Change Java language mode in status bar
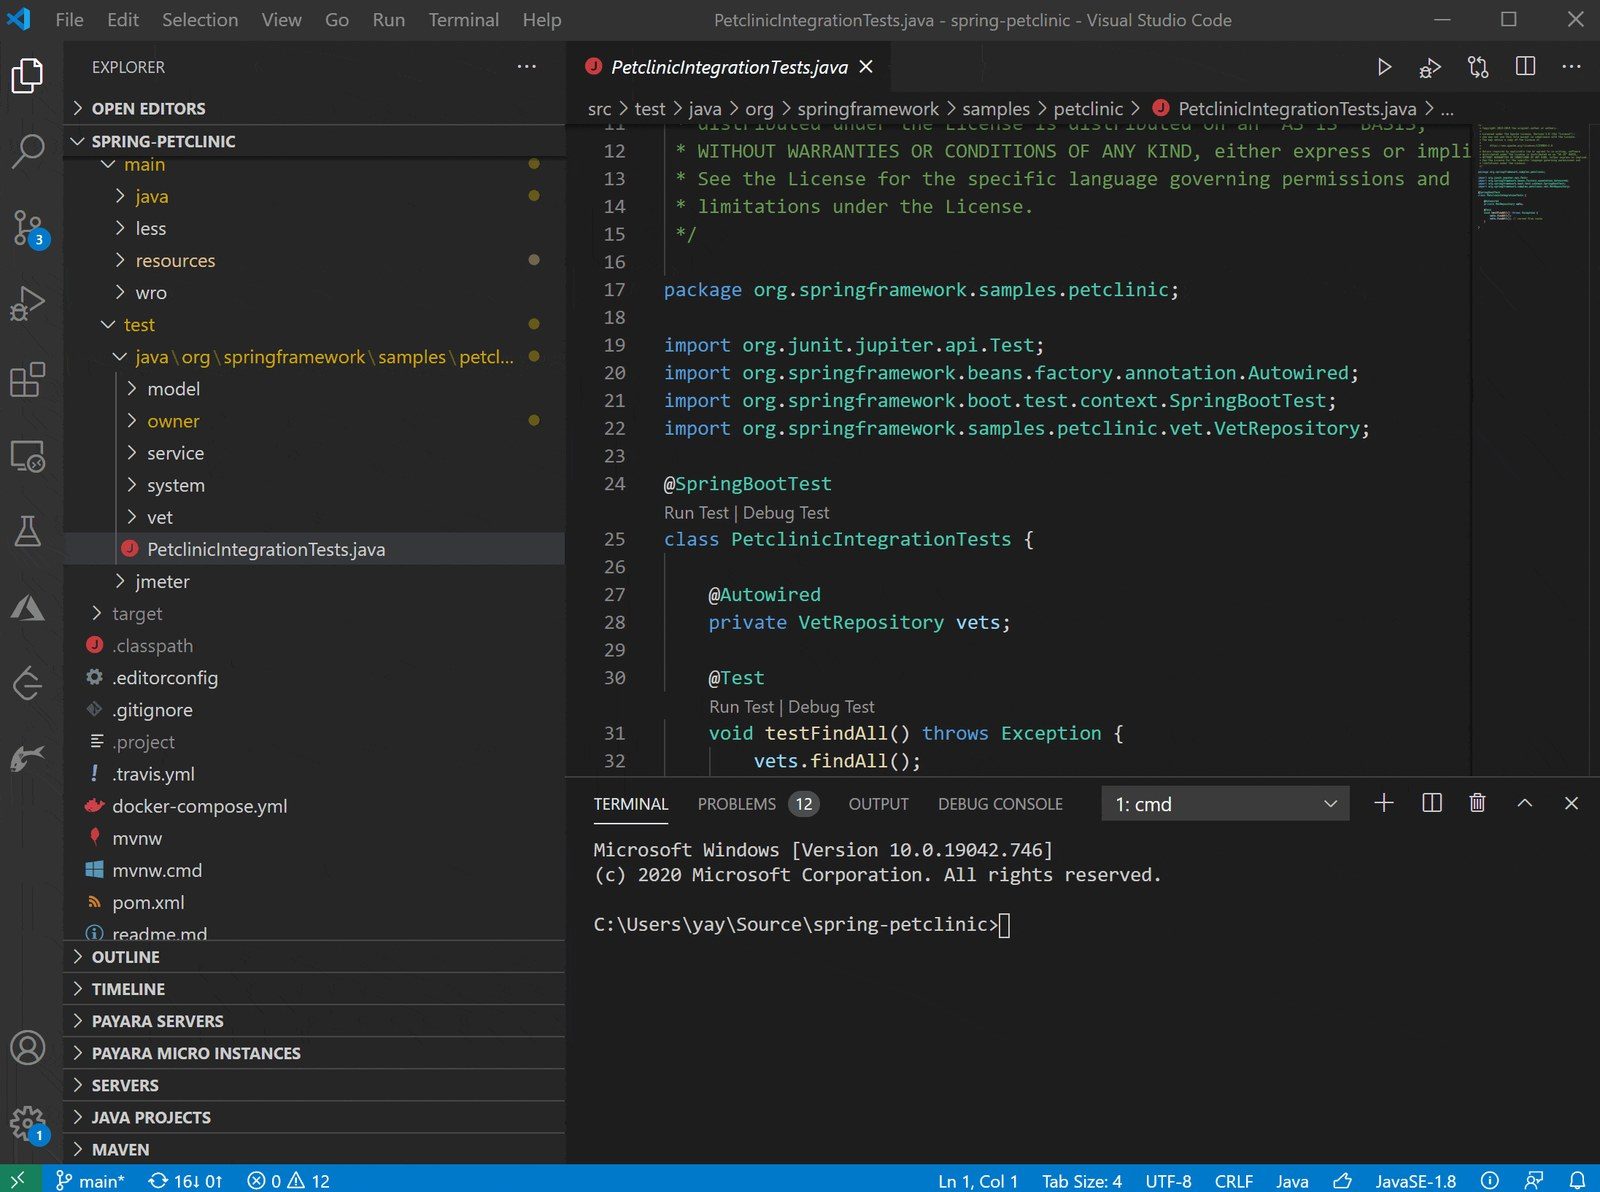The image size is (1600, 1192). click(1292, 1180)
